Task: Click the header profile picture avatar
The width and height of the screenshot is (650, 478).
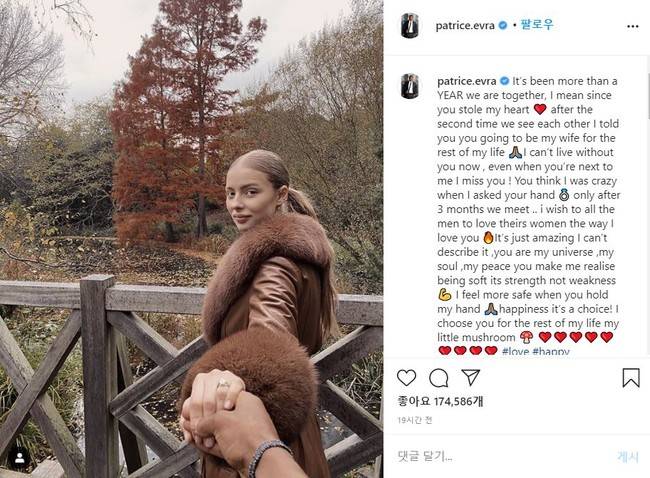Action: pos(410,25)
